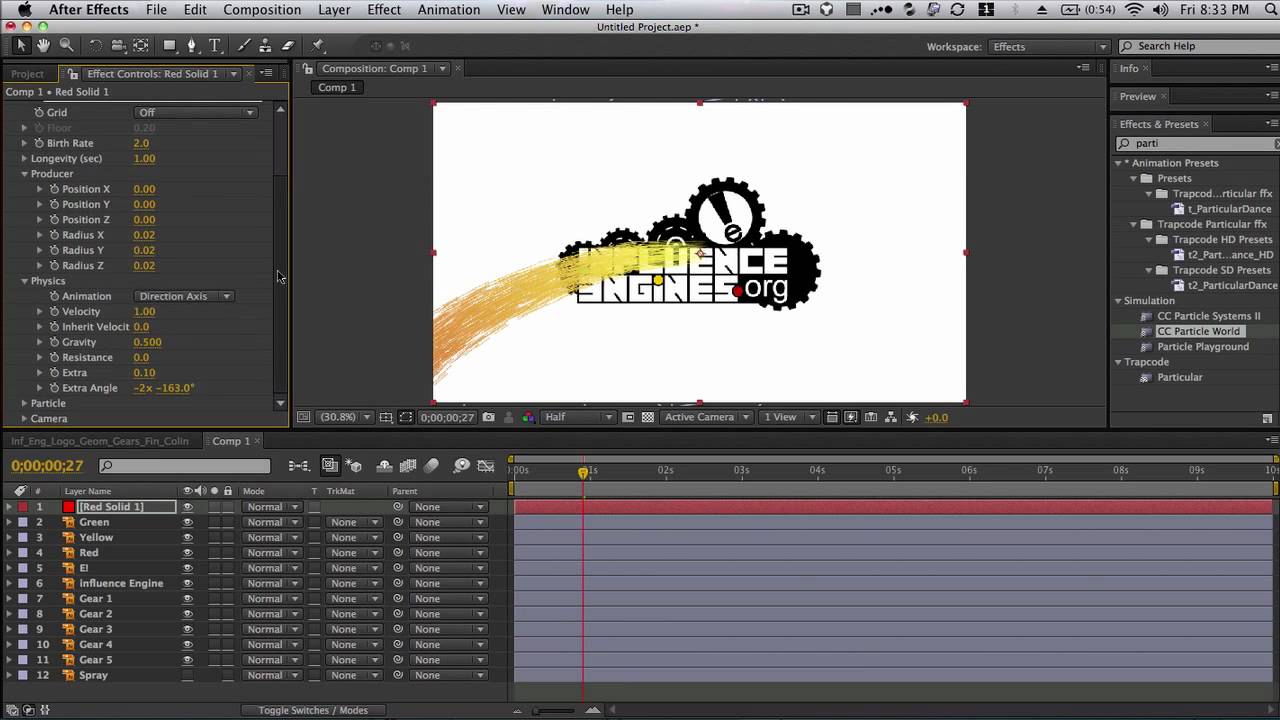Hide shy layers switch in timeline

coord(384,466)
